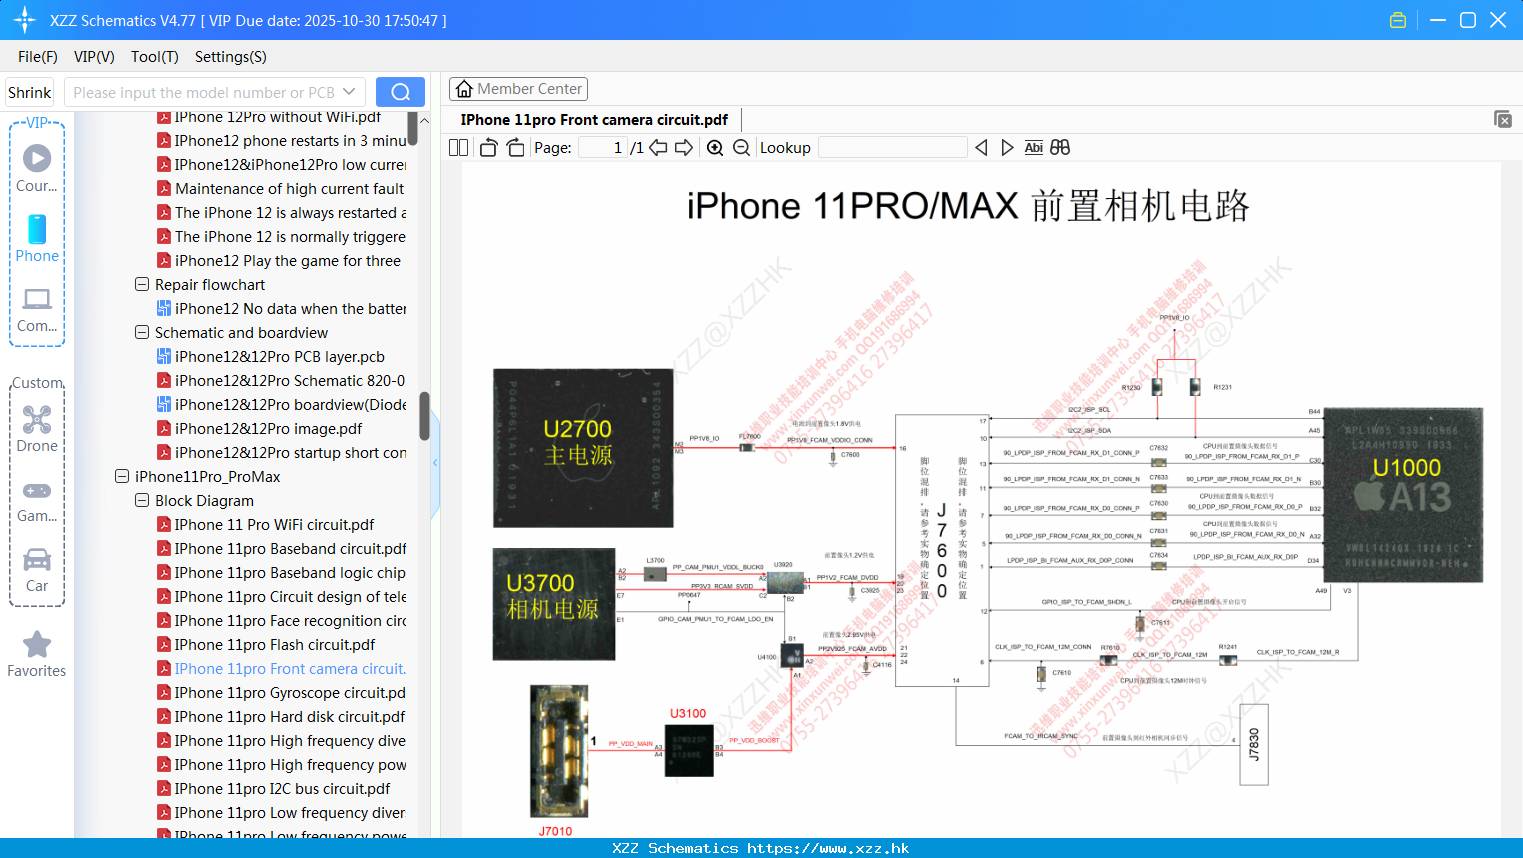Find previous lookup result

coord(981,148)
